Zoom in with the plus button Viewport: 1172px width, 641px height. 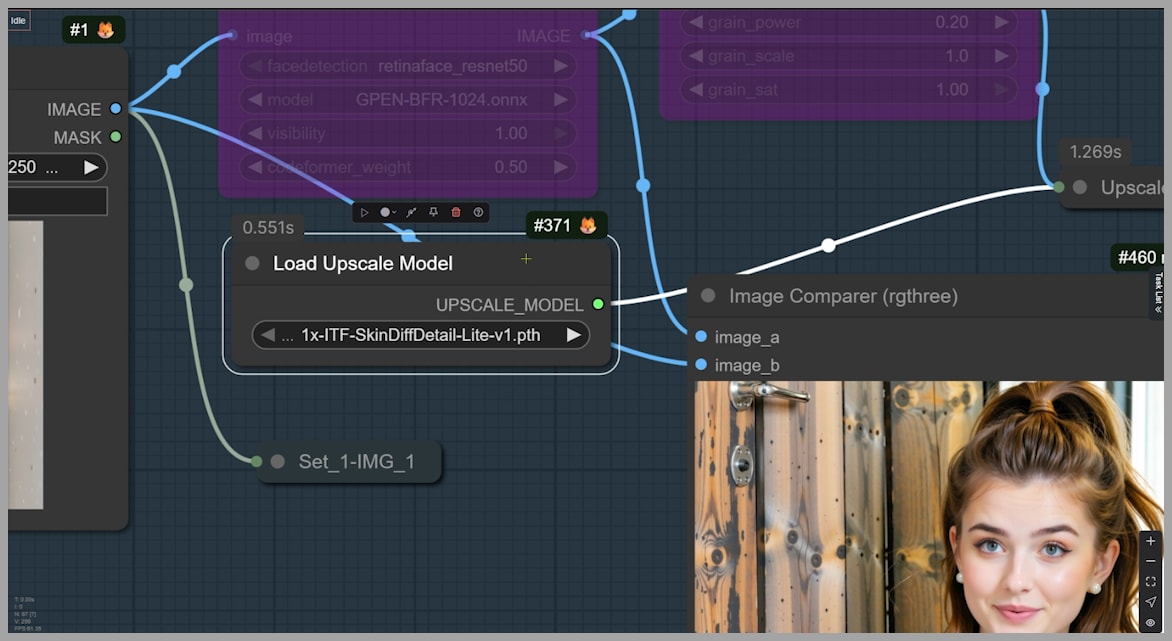[1150, 541]
